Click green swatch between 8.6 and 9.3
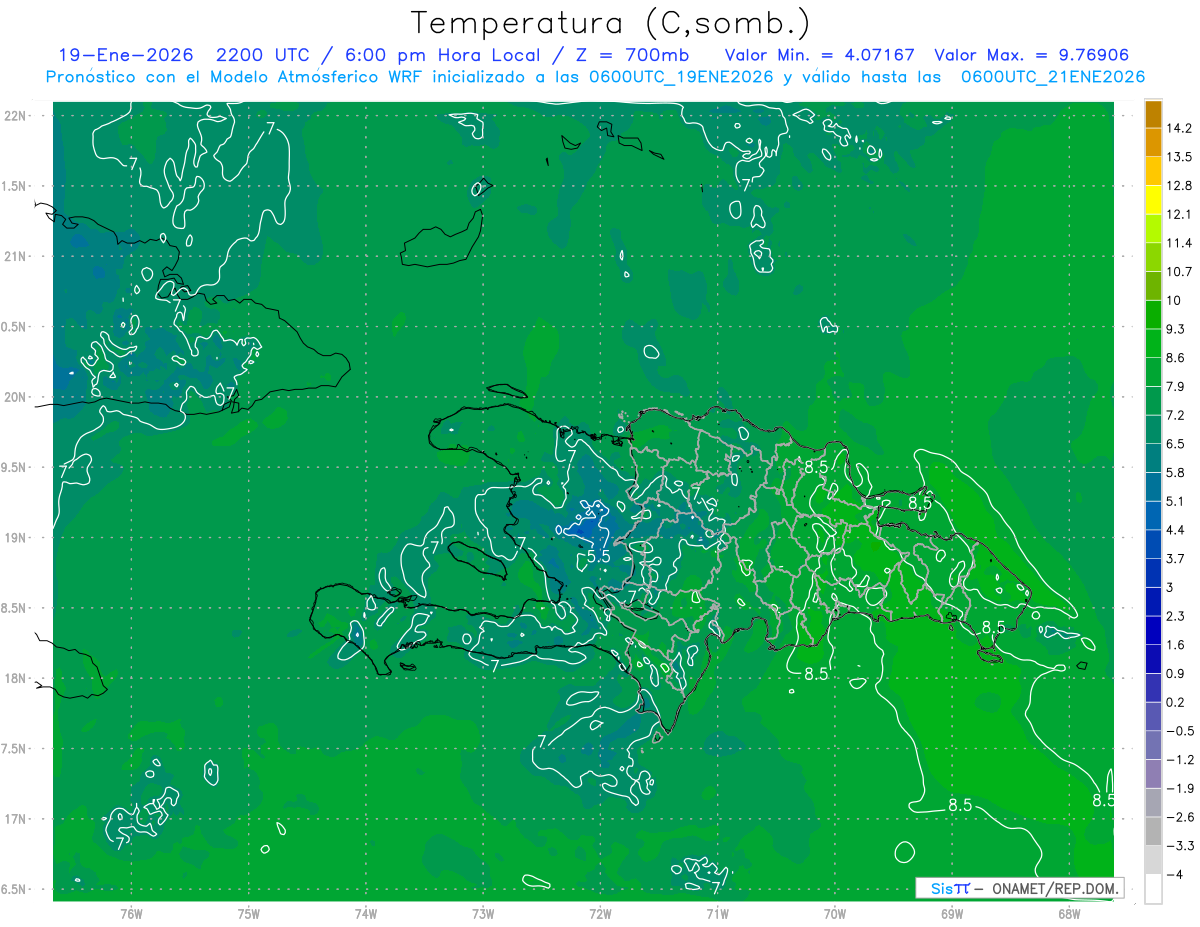 [1153, 344]
